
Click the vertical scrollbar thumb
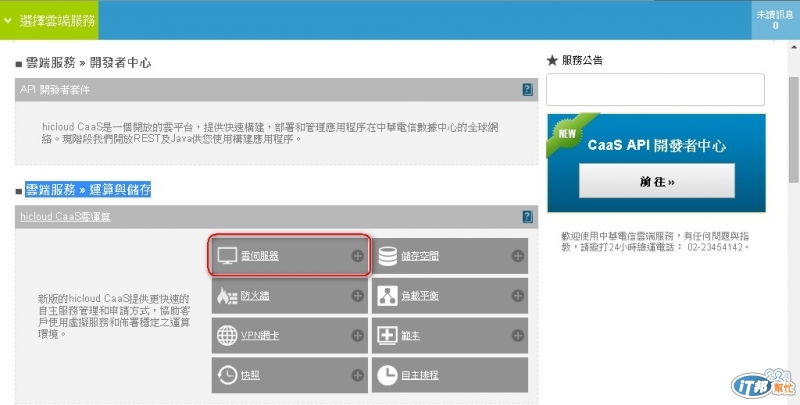pyautogui.click(x=794, y=130)
